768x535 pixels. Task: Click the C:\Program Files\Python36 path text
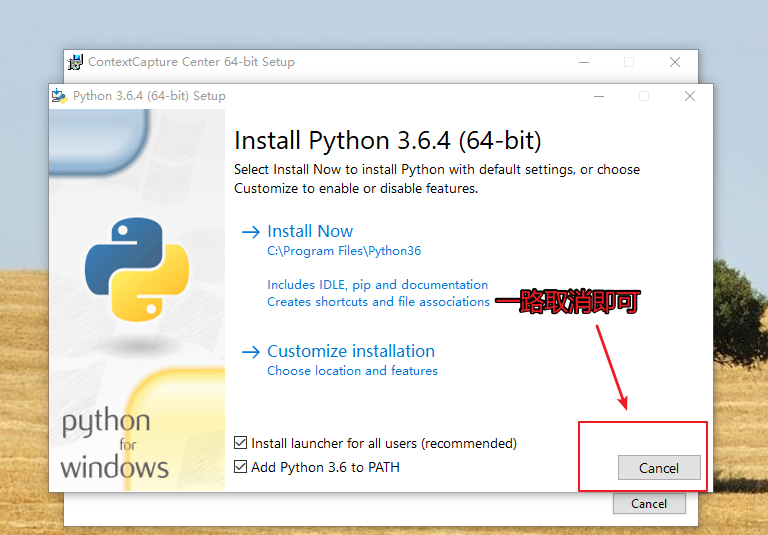(344, 251)
